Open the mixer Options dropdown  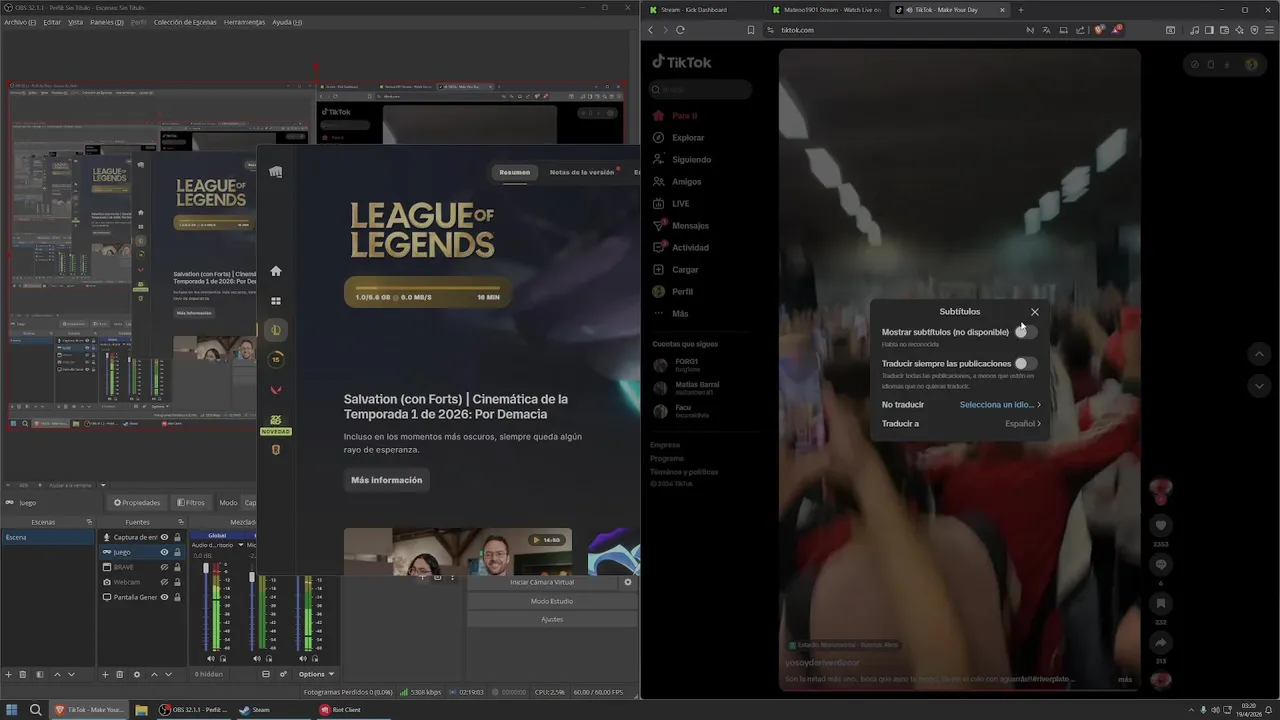point(316,674)
